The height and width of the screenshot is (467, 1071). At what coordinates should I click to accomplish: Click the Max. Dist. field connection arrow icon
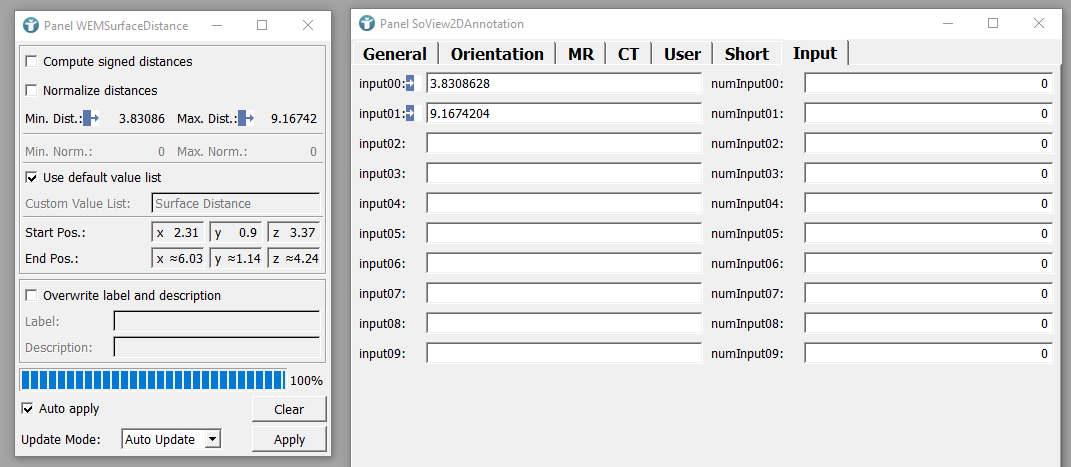[x=246, y=119]
